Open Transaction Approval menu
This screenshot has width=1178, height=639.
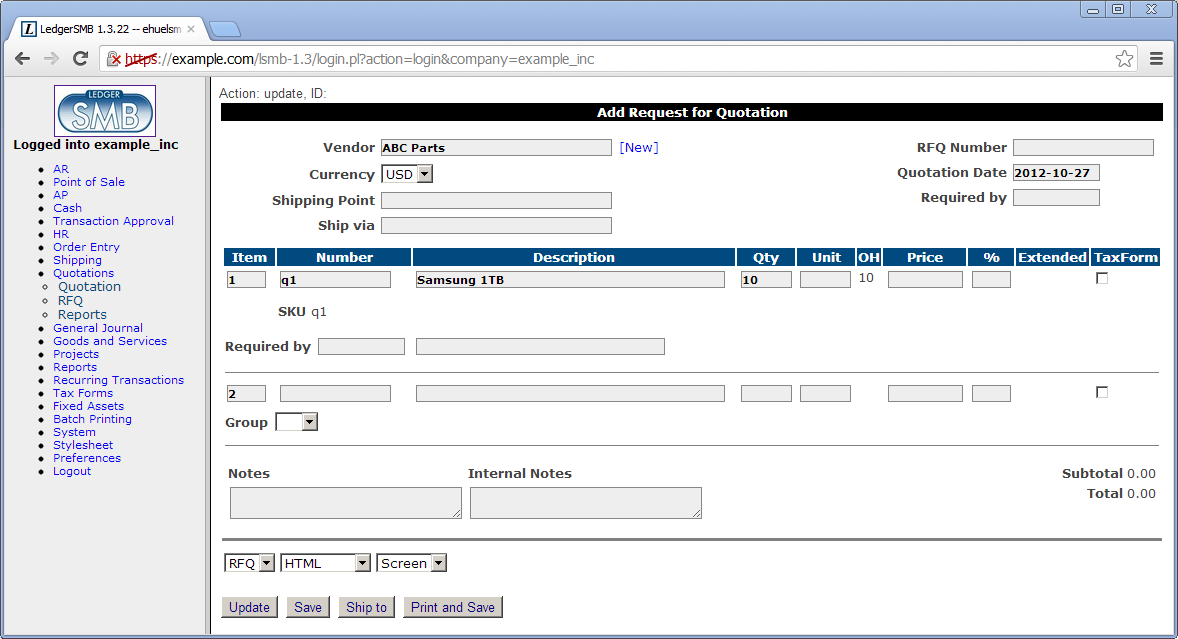click(x=113, y=221)
